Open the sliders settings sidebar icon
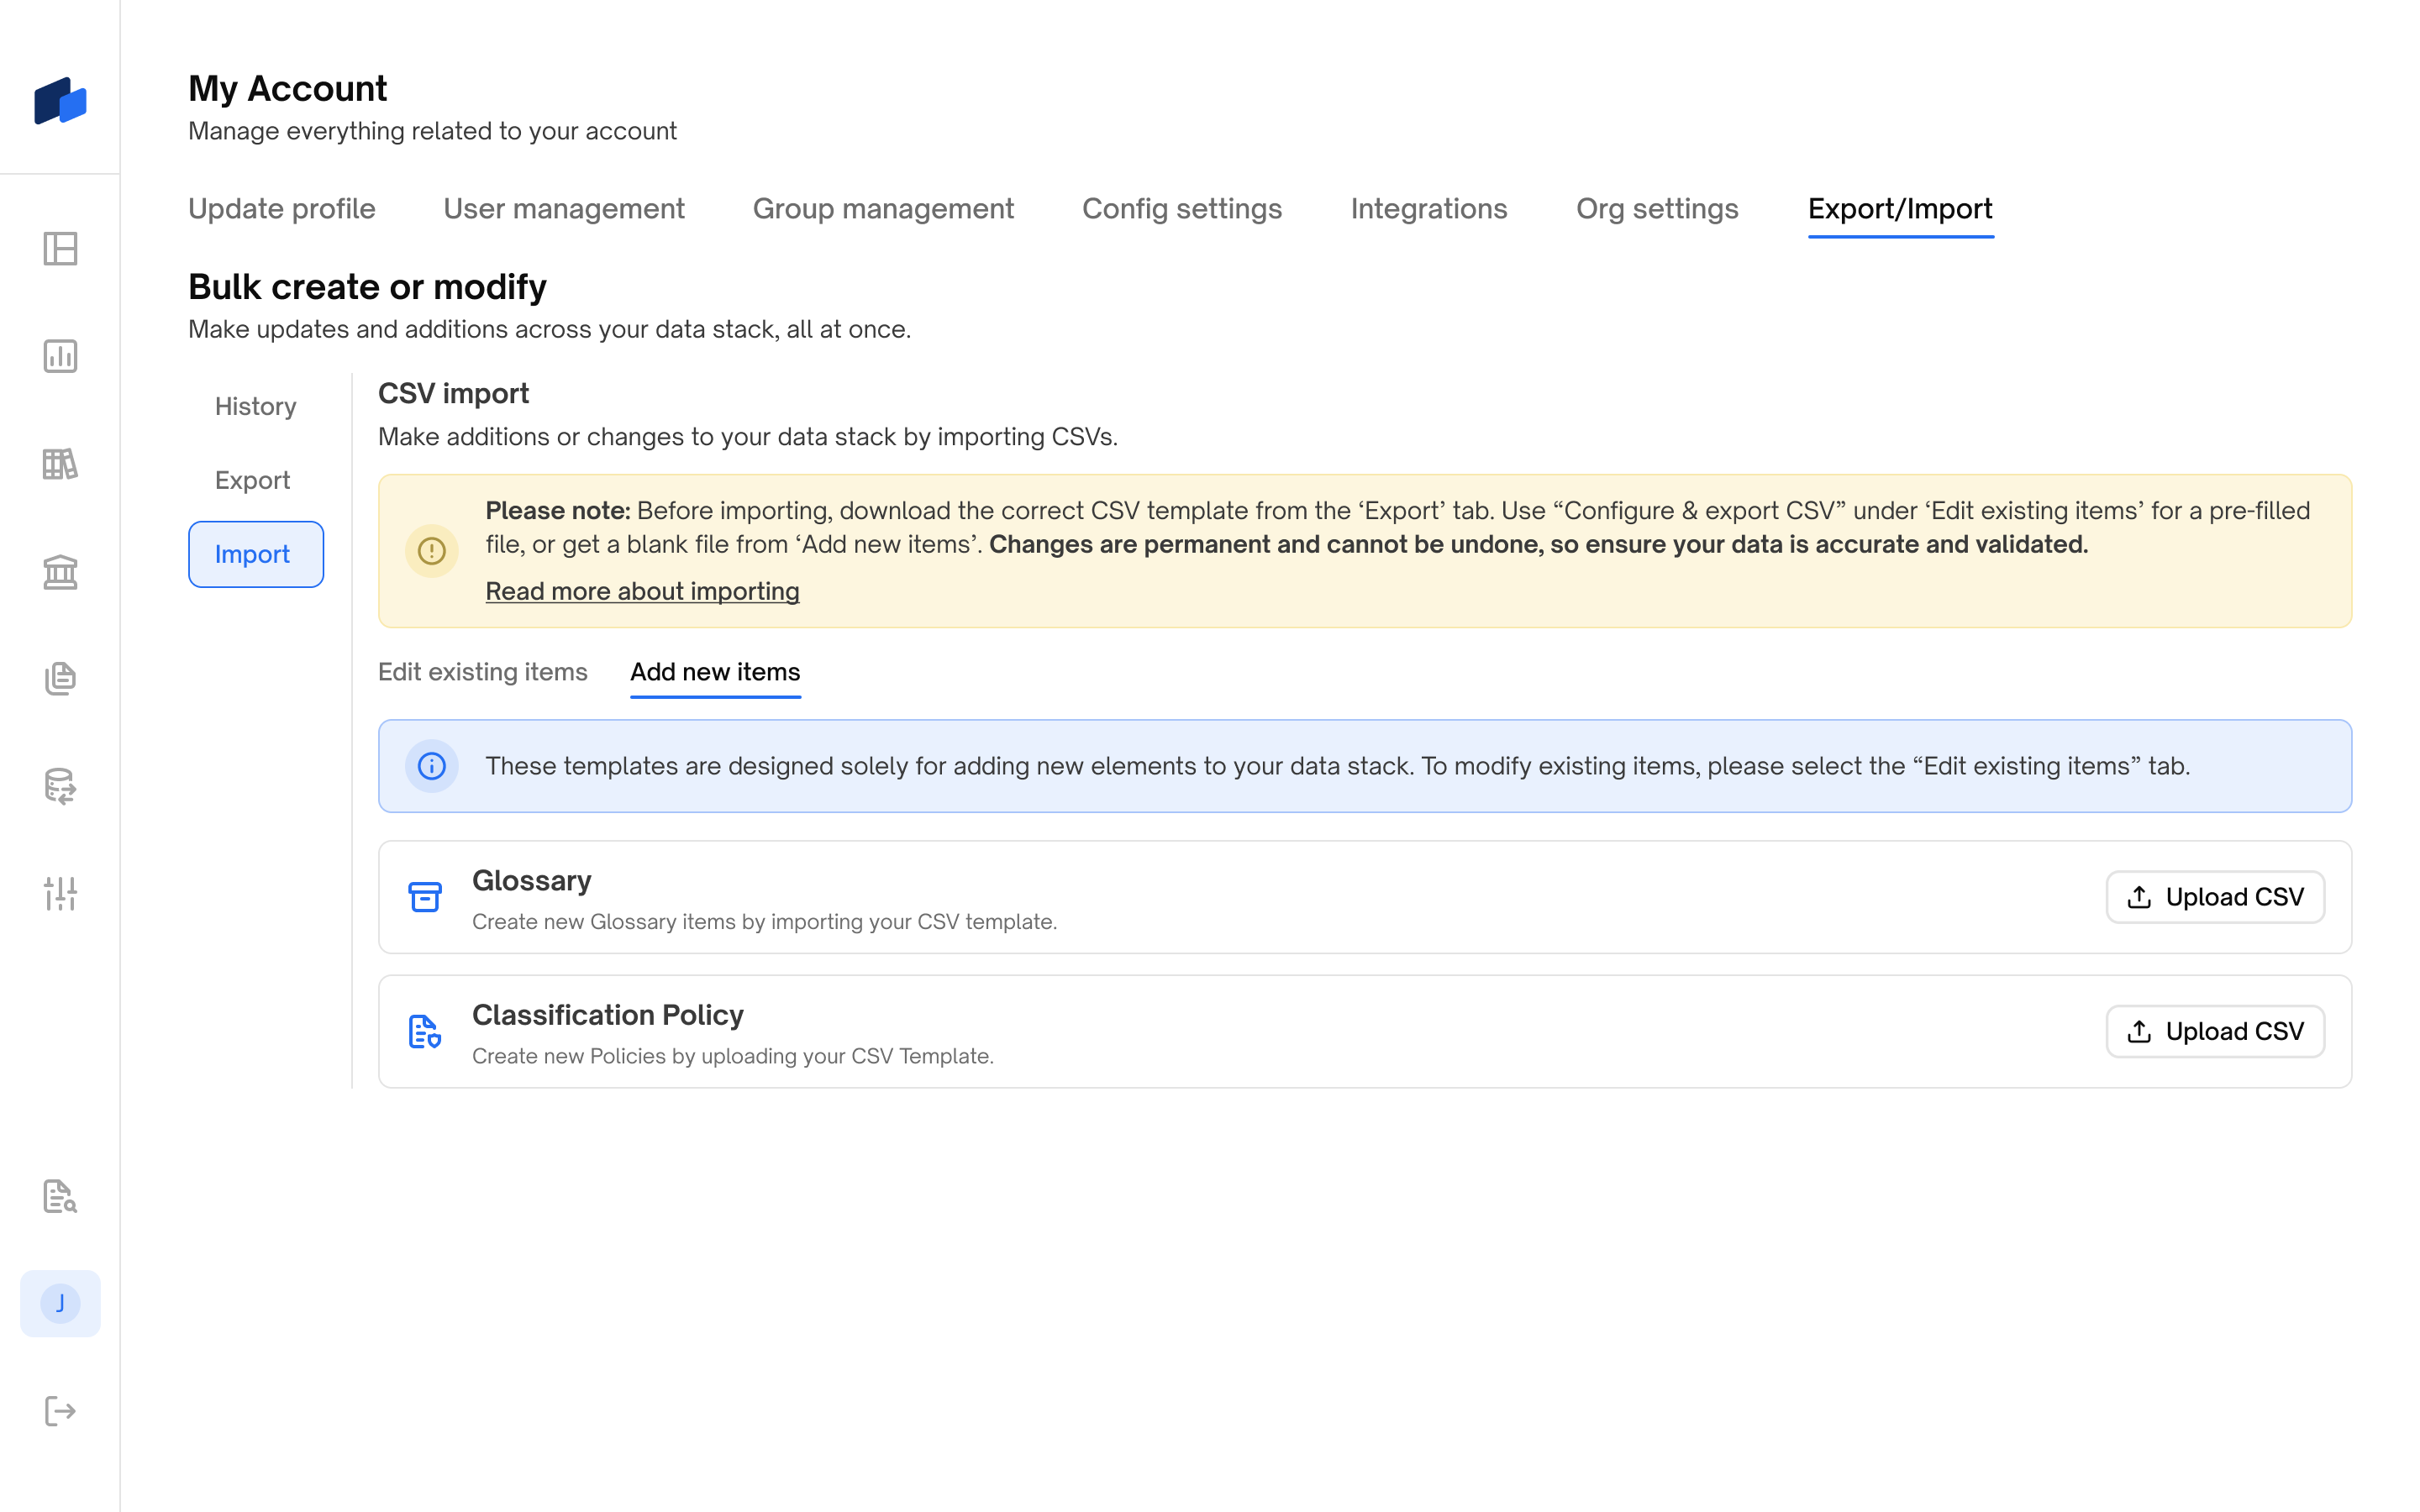 60,893
